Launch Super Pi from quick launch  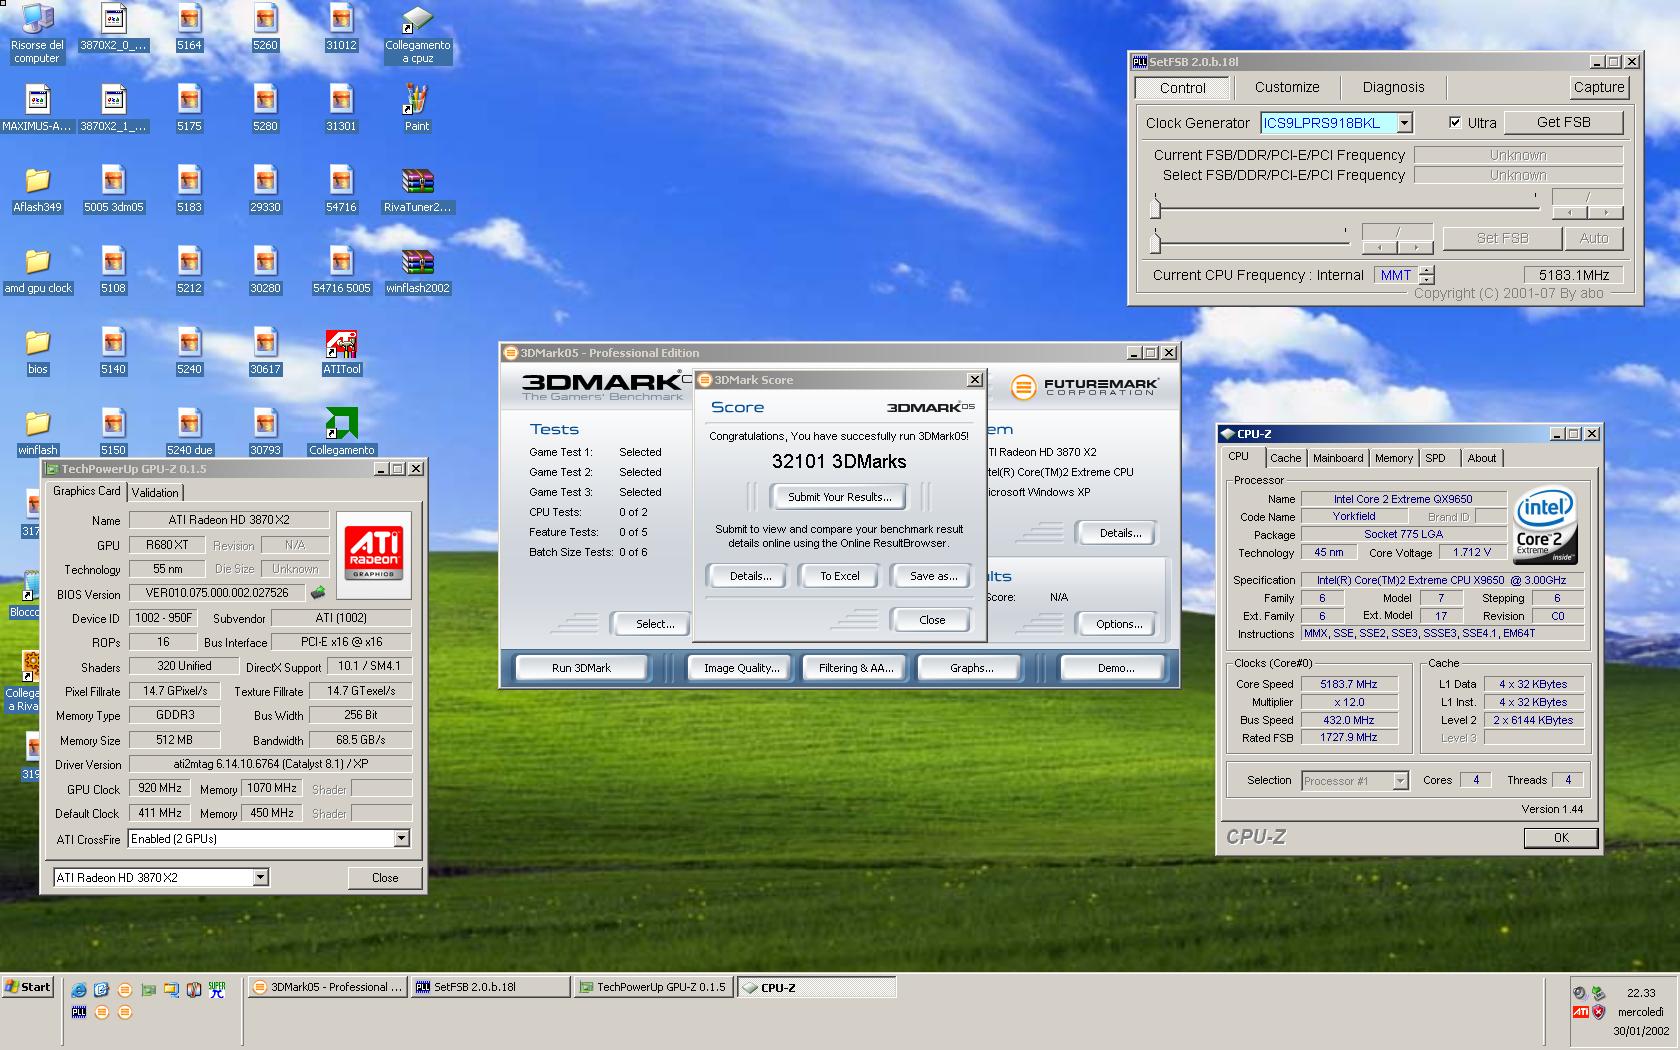[x=217, y=990]
